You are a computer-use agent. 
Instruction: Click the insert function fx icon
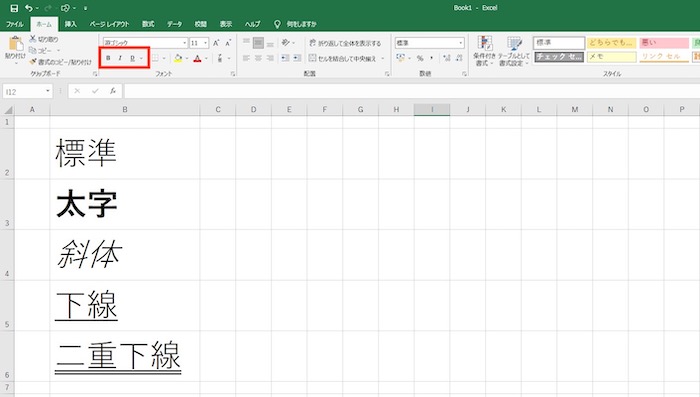(113, 91)
